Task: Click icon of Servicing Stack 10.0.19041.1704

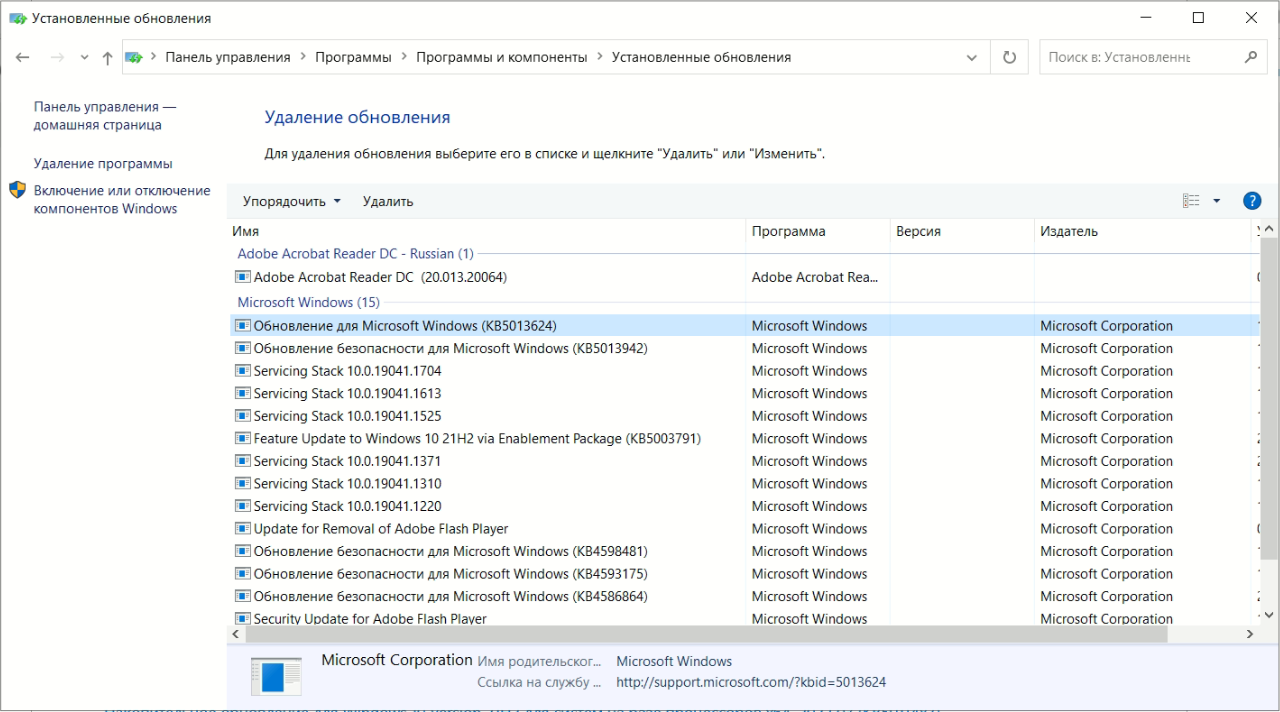Action: click(242, 371)
